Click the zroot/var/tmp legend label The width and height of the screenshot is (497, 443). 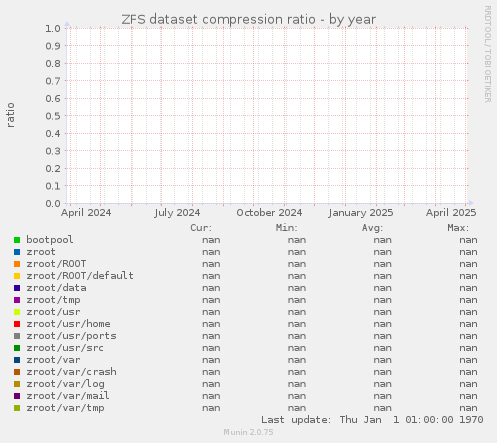click(x=65, y=408)
